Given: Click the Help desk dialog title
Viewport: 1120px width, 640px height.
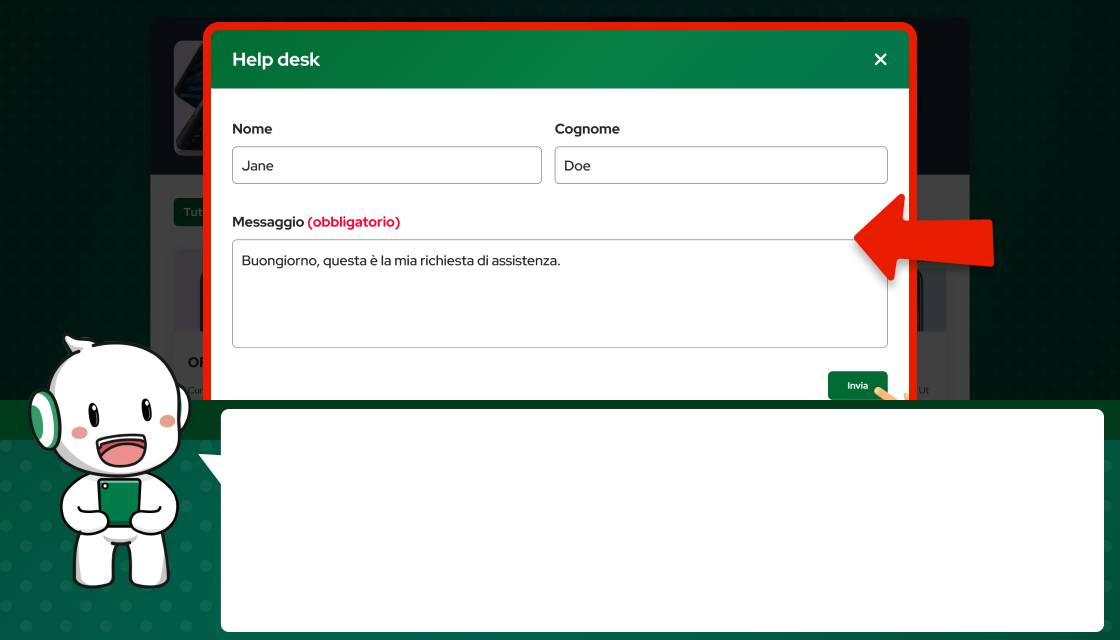Looking at the screenshot, I should pos(276,60).
